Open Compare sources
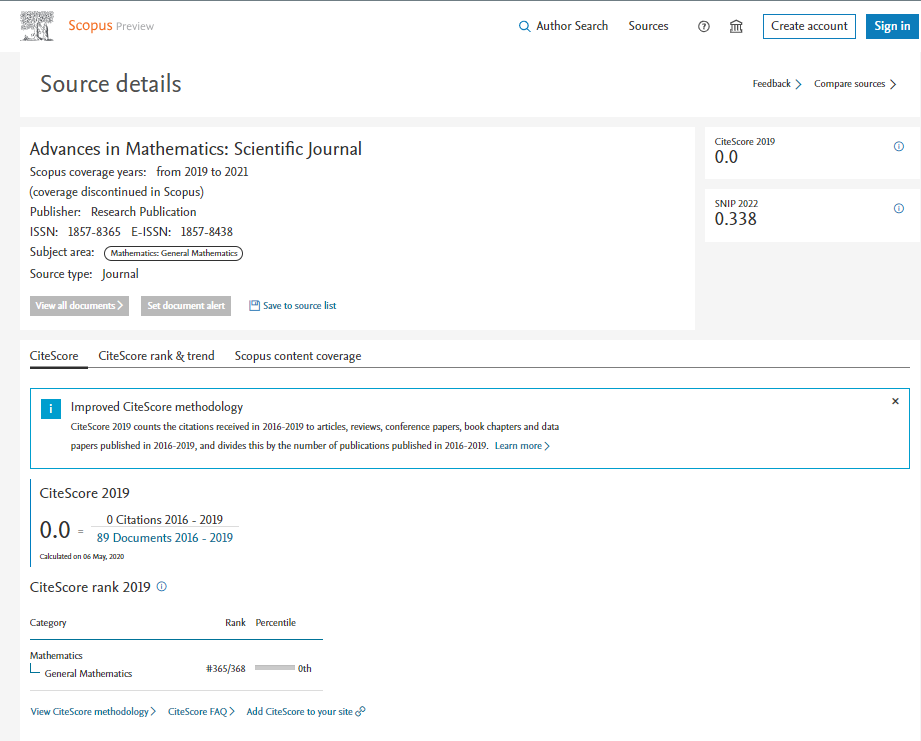 854,84
